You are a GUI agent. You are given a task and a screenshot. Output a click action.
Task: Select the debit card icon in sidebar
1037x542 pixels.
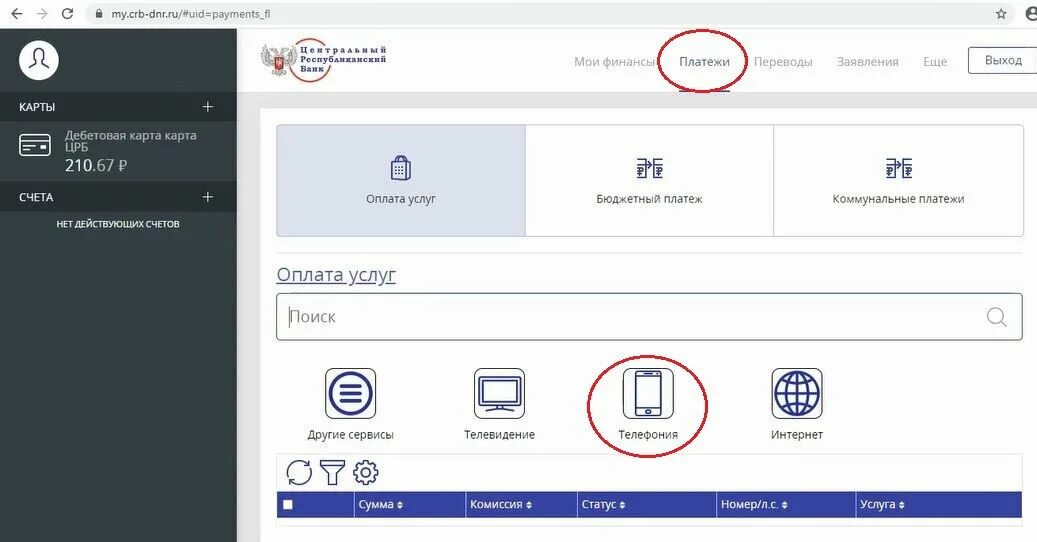coord(35,145)
